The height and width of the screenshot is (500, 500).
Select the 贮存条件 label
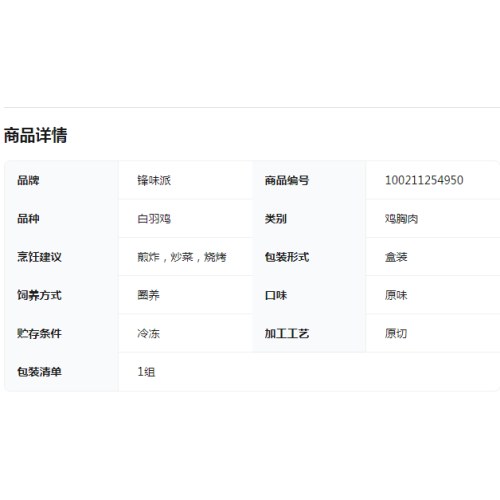[x=39, y=333]
